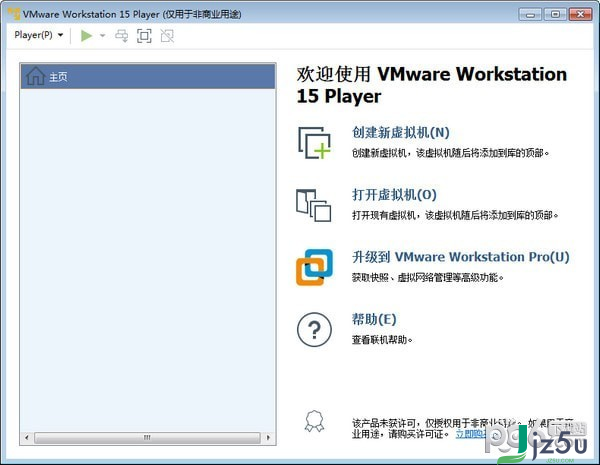Click the VMware Workstation Pro upgrade icon
Viewport: 600px width, 465px height.
(x=314, y=267)
